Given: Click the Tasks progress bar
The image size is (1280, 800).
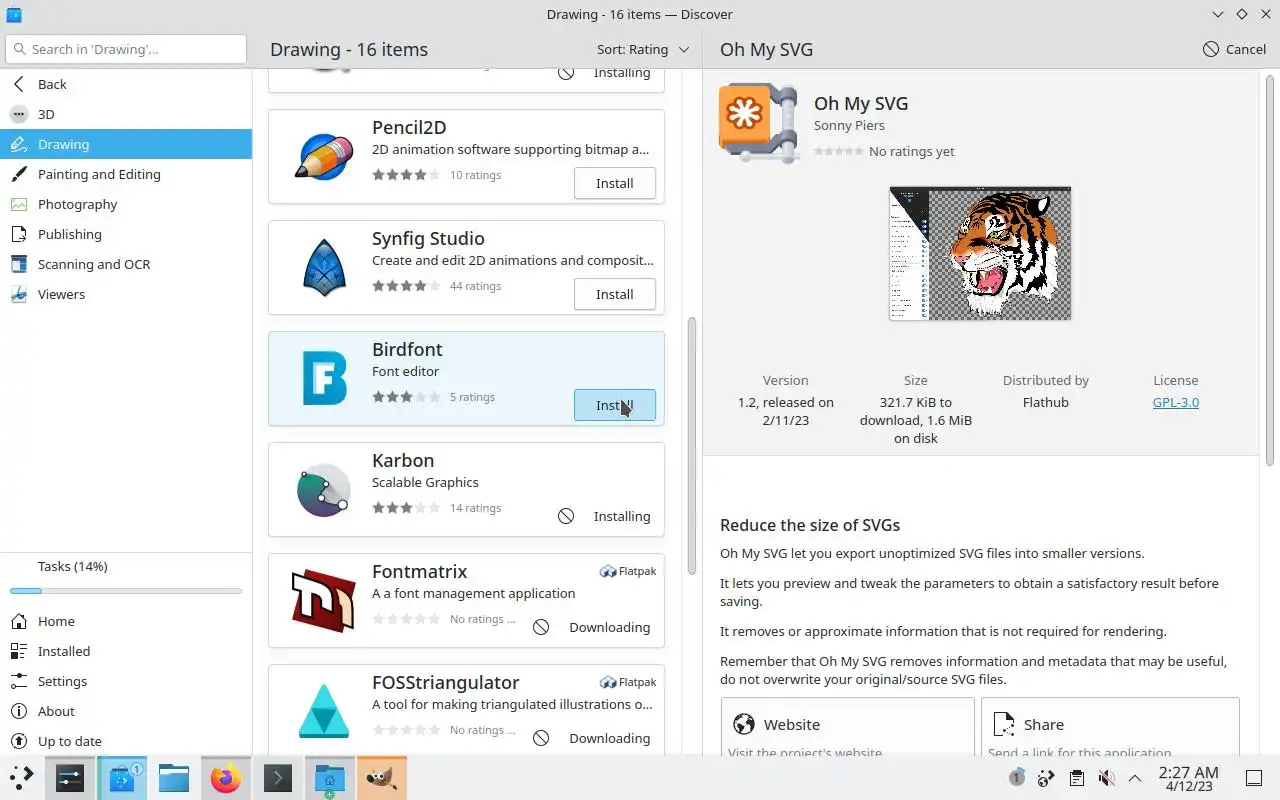Looking at the screenshot, I should 126,591.
